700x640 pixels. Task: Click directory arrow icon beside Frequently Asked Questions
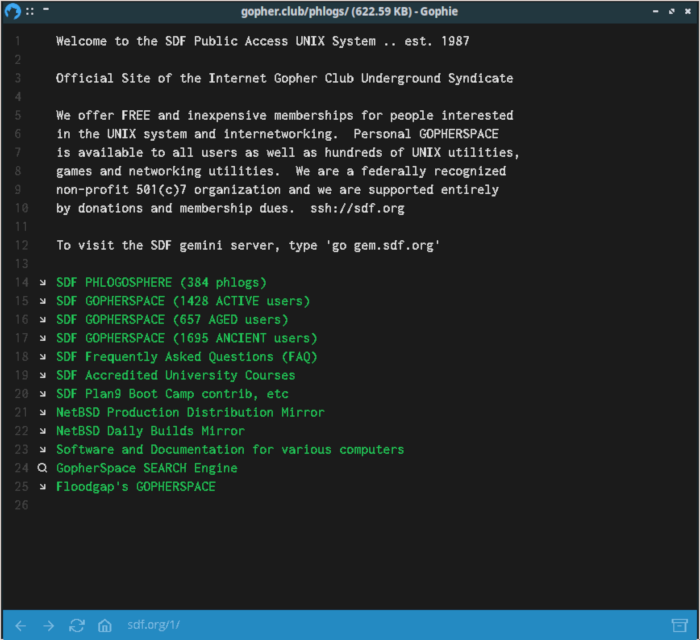[42, 357]
